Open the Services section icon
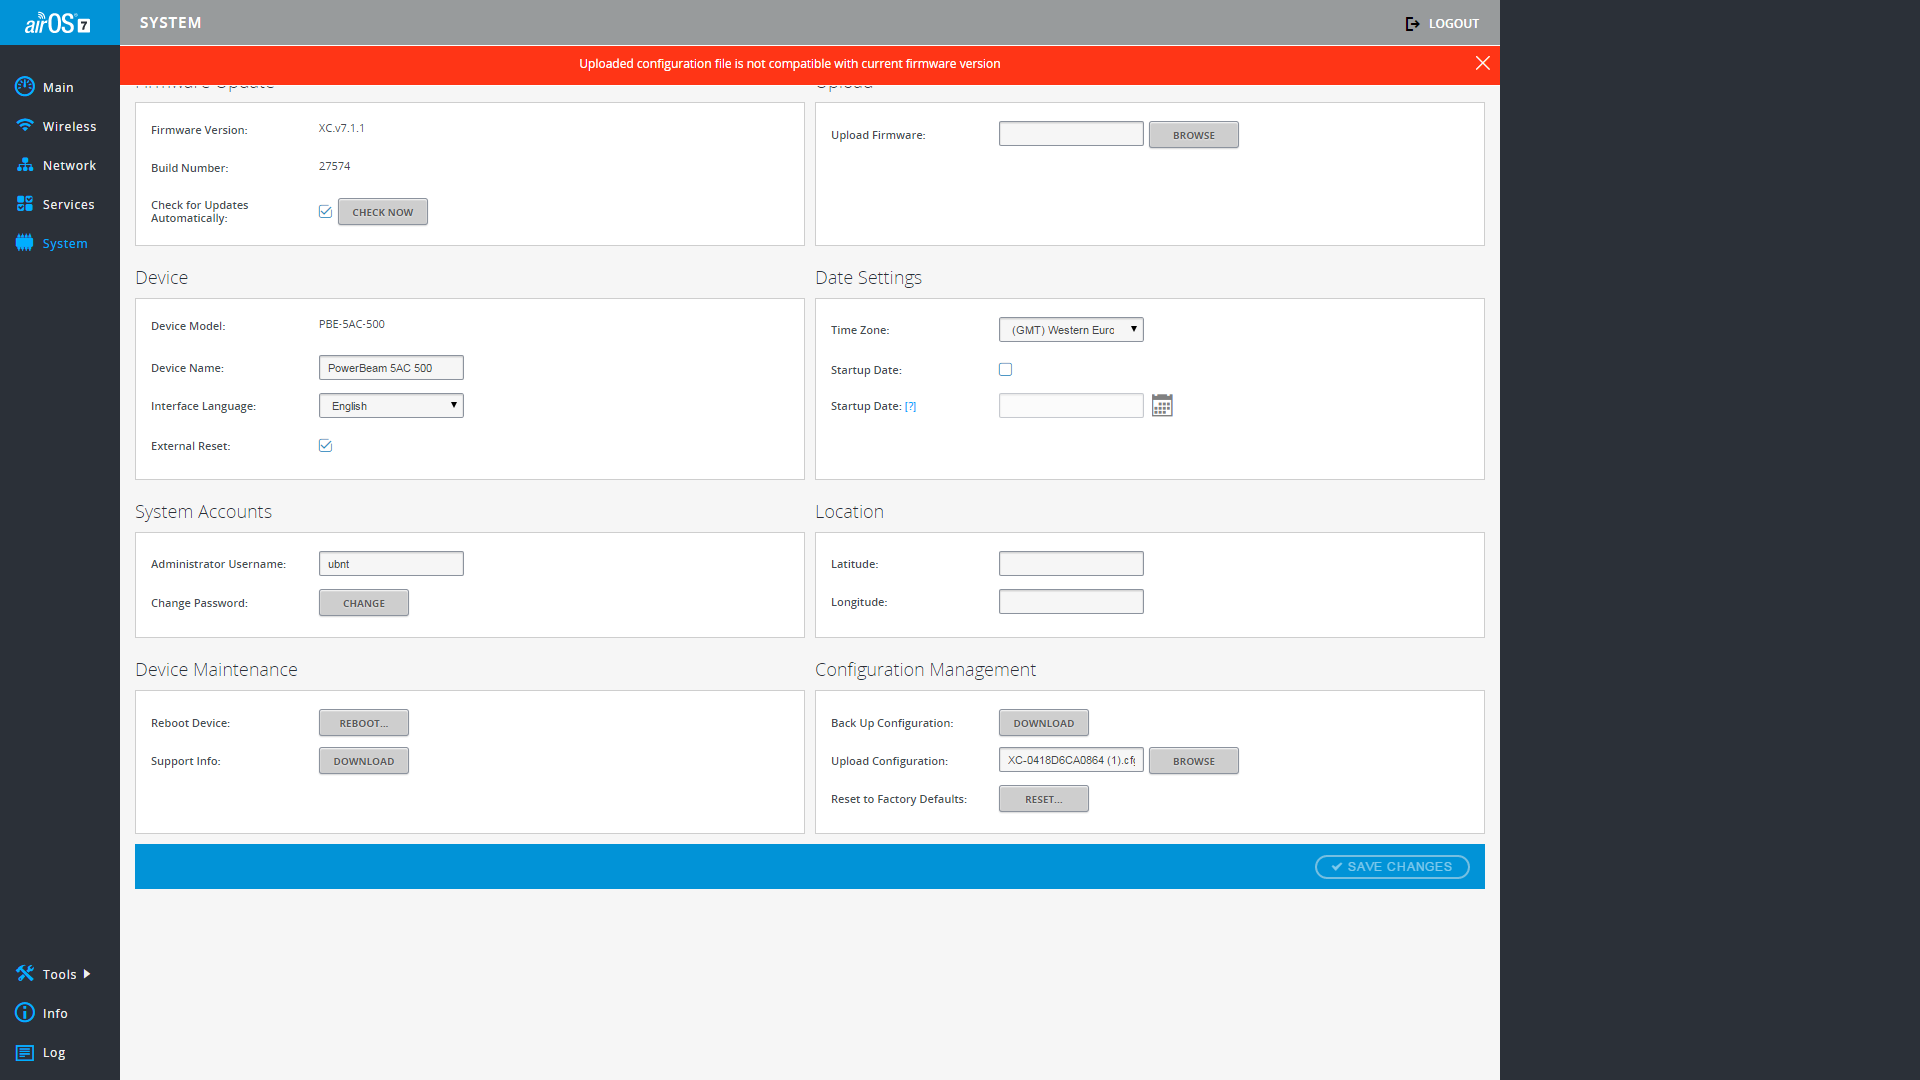This screenshot has width=1920, height=1080. tap(25, 204)
